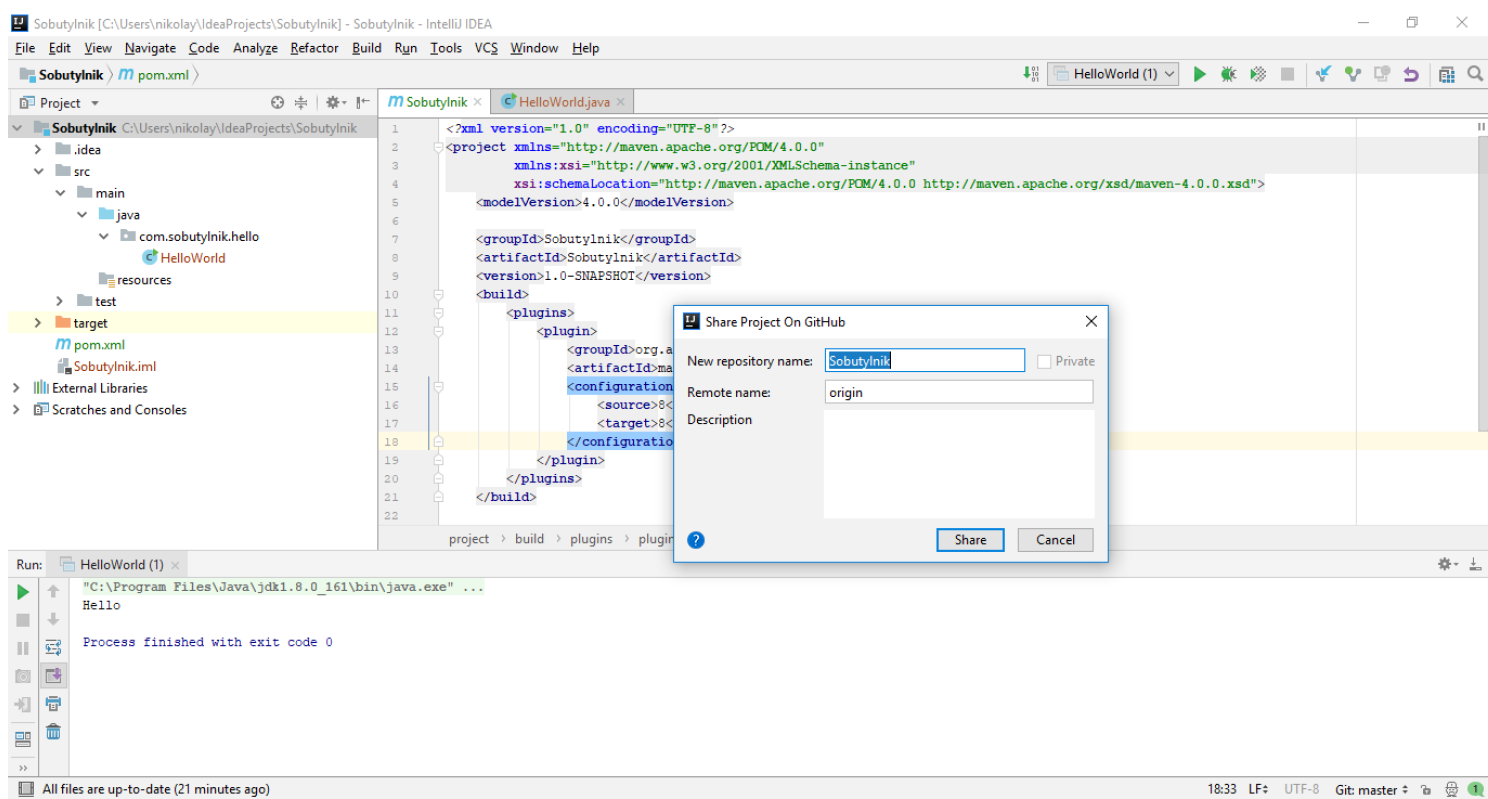Open the File menu

click(x=25, y=48)
